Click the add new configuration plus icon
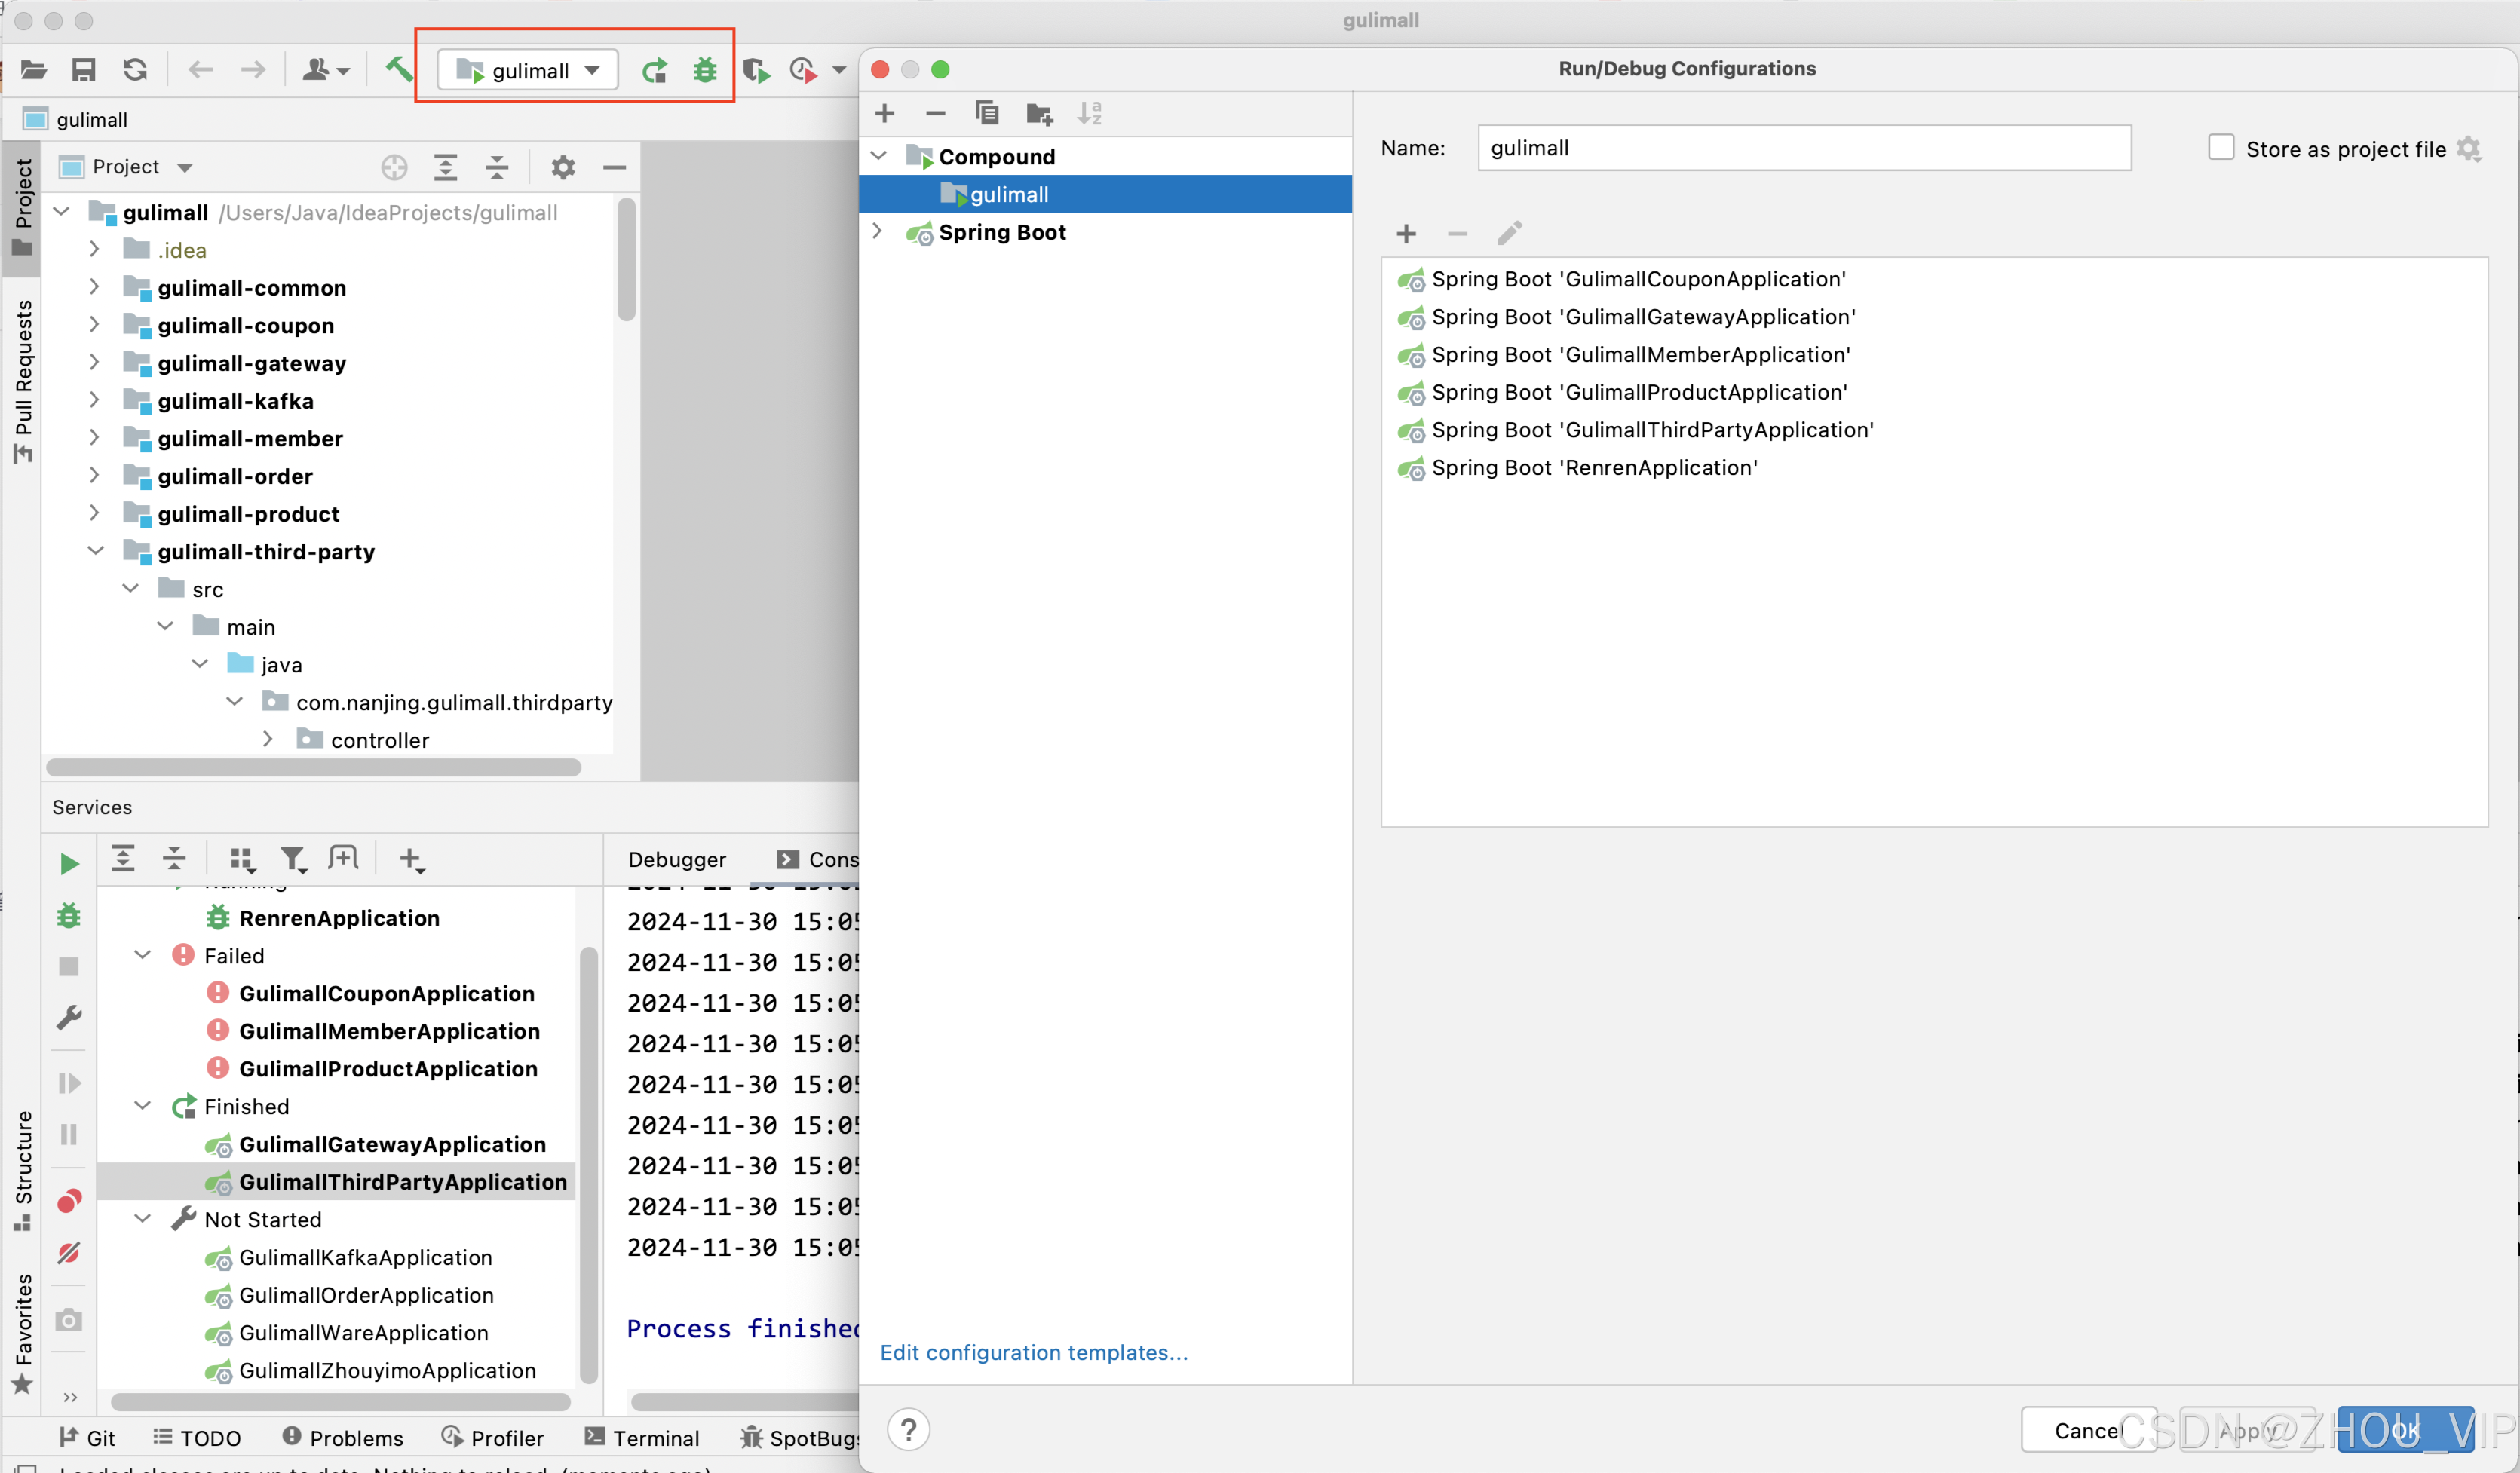This screenshot has width=2520, height=1473. click(x=884, y=113)
